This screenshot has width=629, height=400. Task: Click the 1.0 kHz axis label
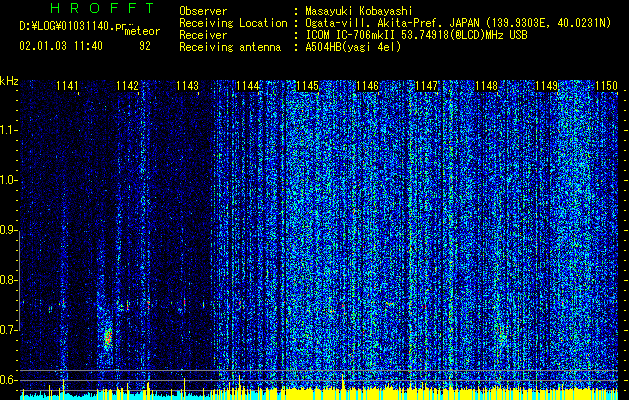[9, 180]
